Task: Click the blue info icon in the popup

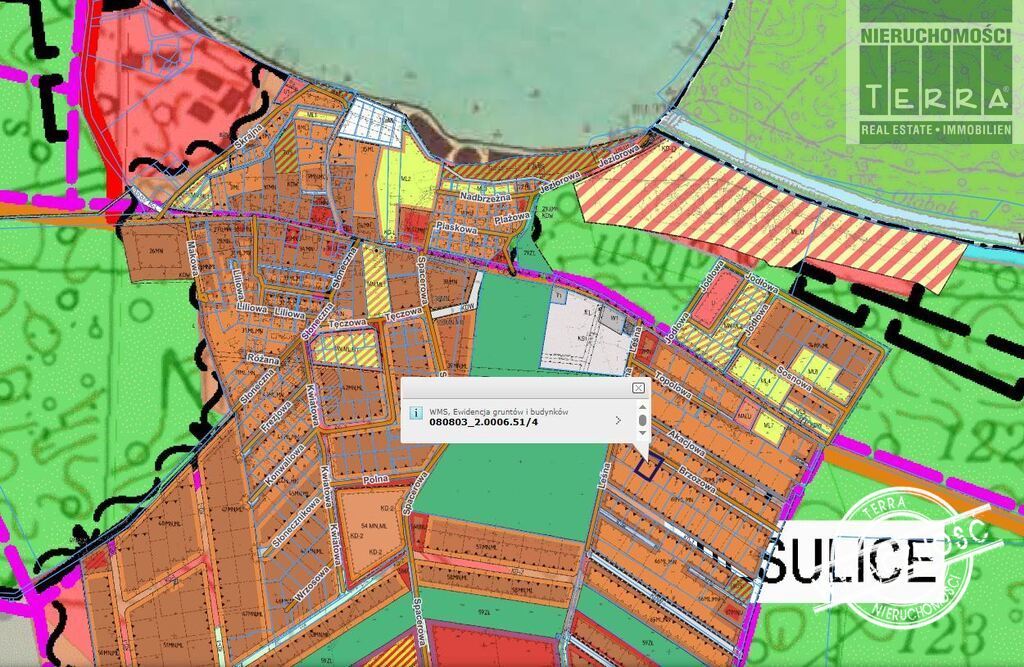Action: tap(415, 411)
